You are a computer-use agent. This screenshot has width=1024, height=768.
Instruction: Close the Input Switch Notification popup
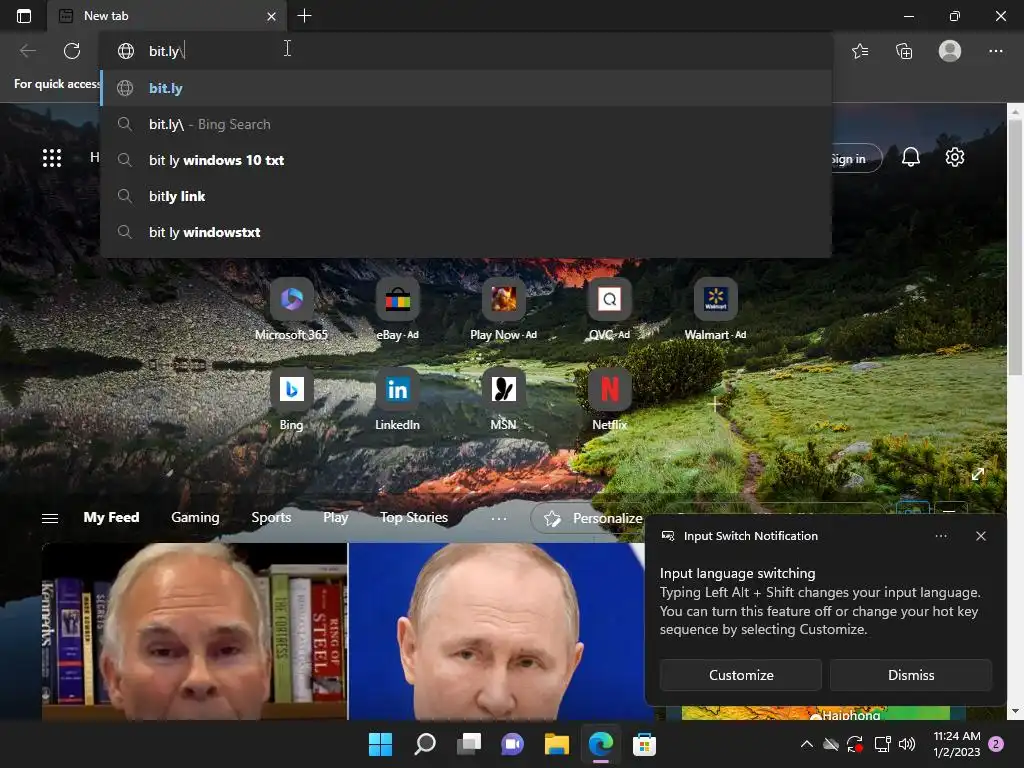pos(980,536)
